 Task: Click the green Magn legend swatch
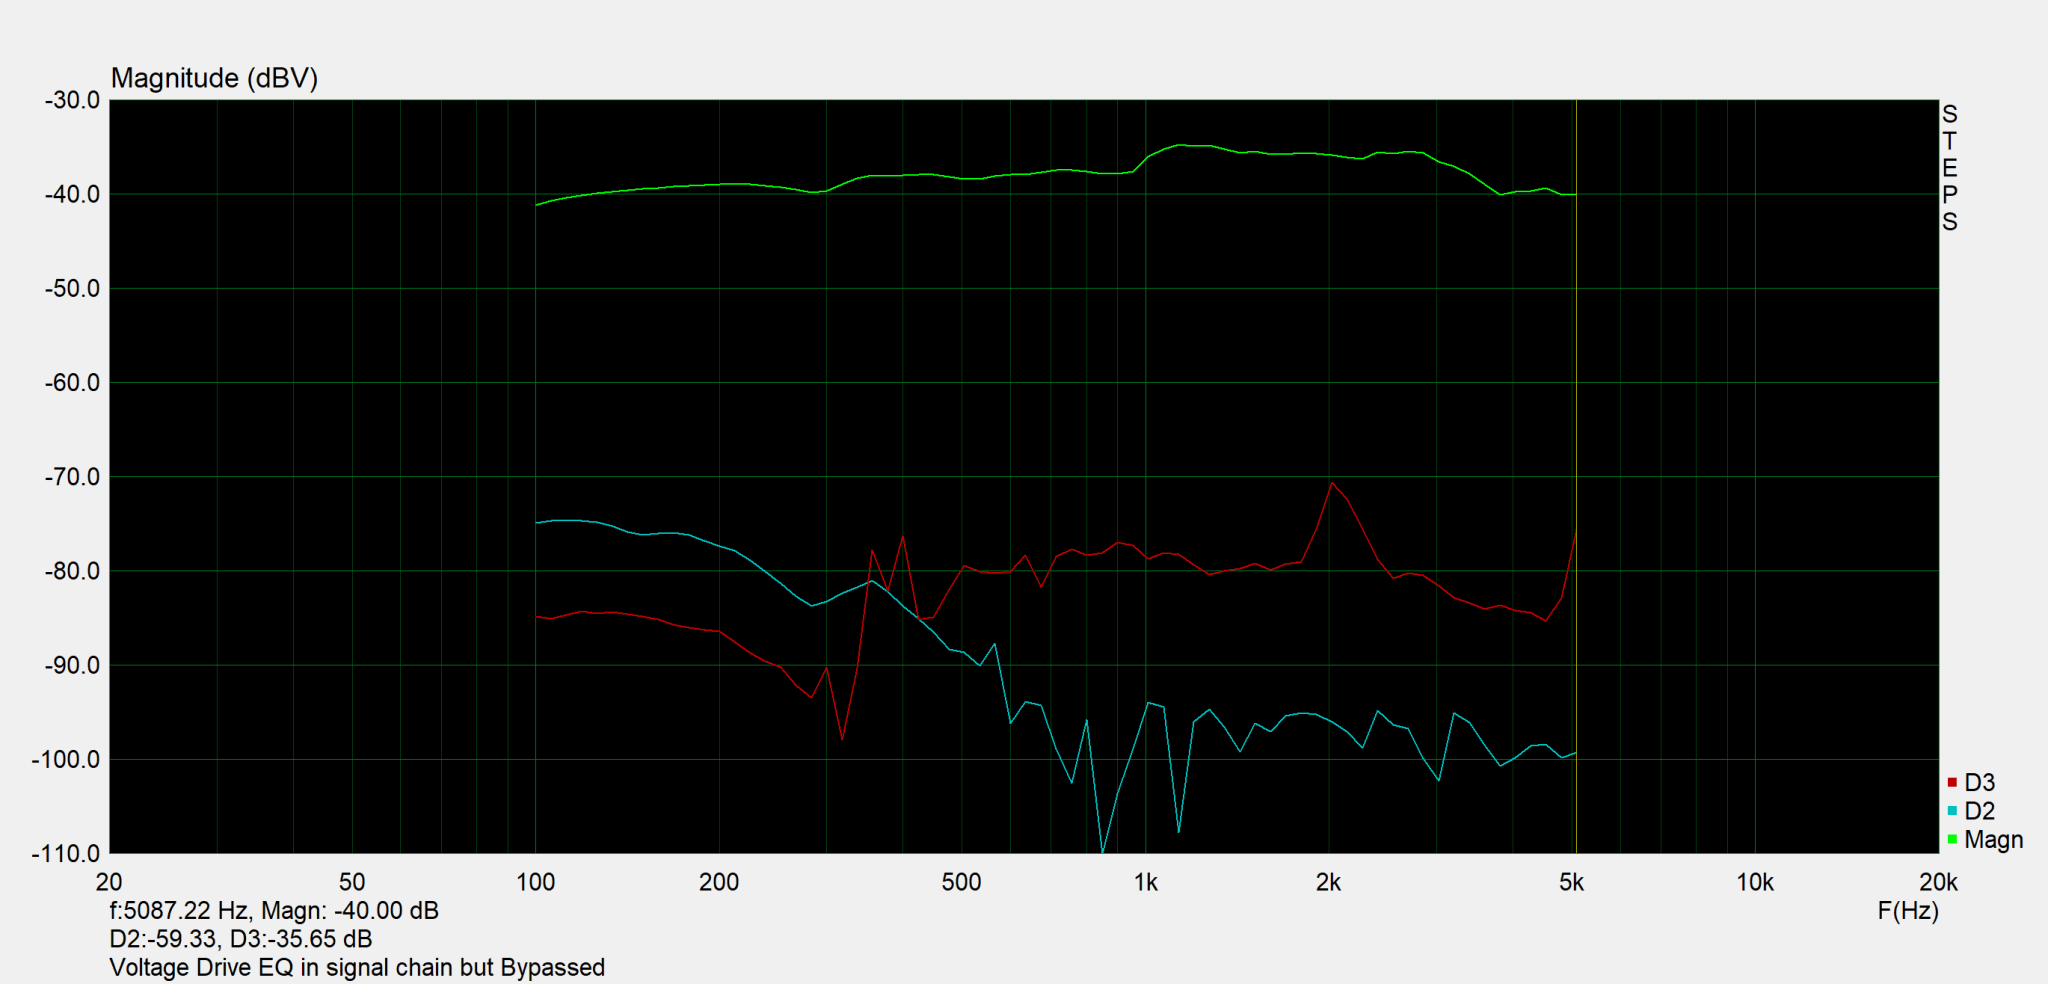[x=1952, y=839]
